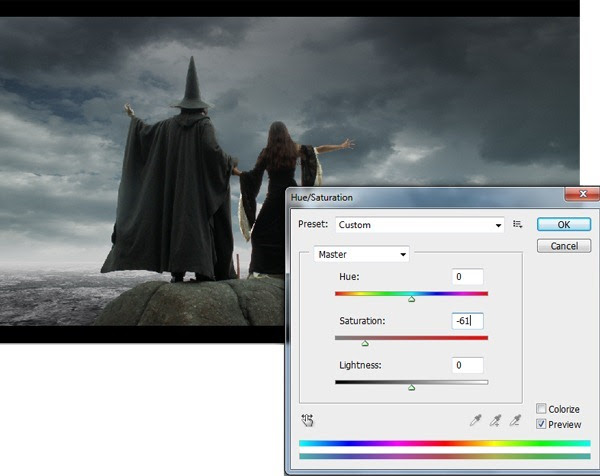Click the Saturation slider handle
The height and width of the screenshot is (476, 600).
tap(365, 343)
